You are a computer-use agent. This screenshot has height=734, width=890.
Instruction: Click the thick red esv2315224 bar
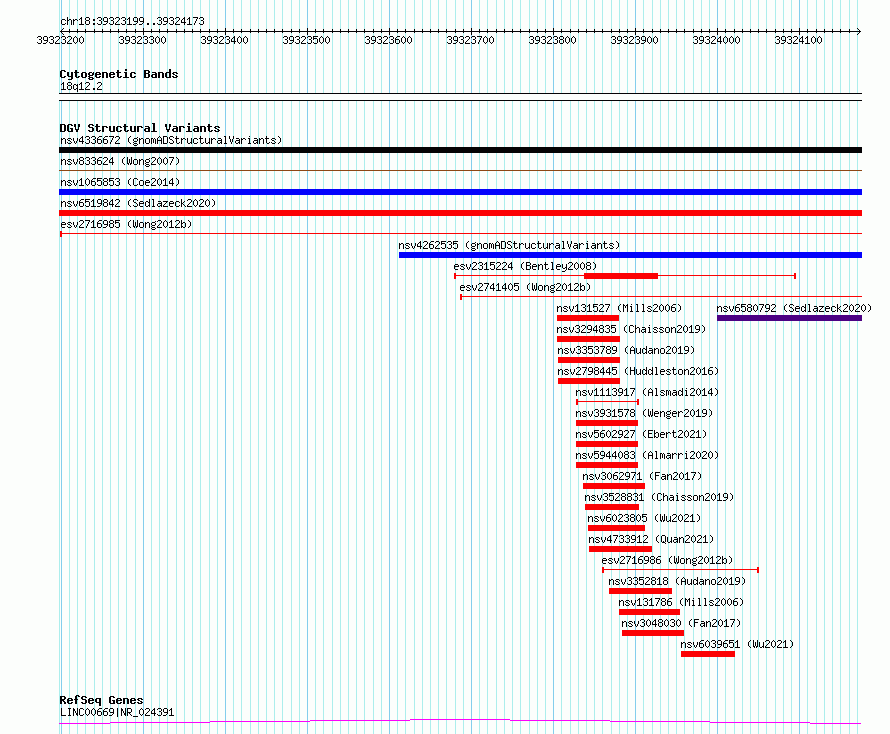[621, 276]
